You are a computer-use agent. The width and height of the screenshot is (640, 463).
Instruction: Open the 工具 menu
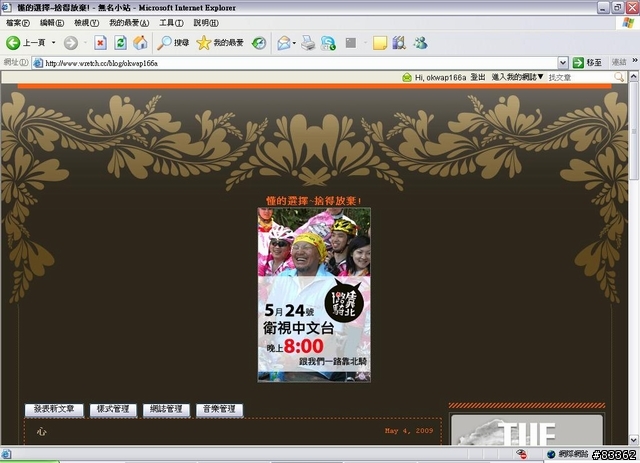click(171, 23)
